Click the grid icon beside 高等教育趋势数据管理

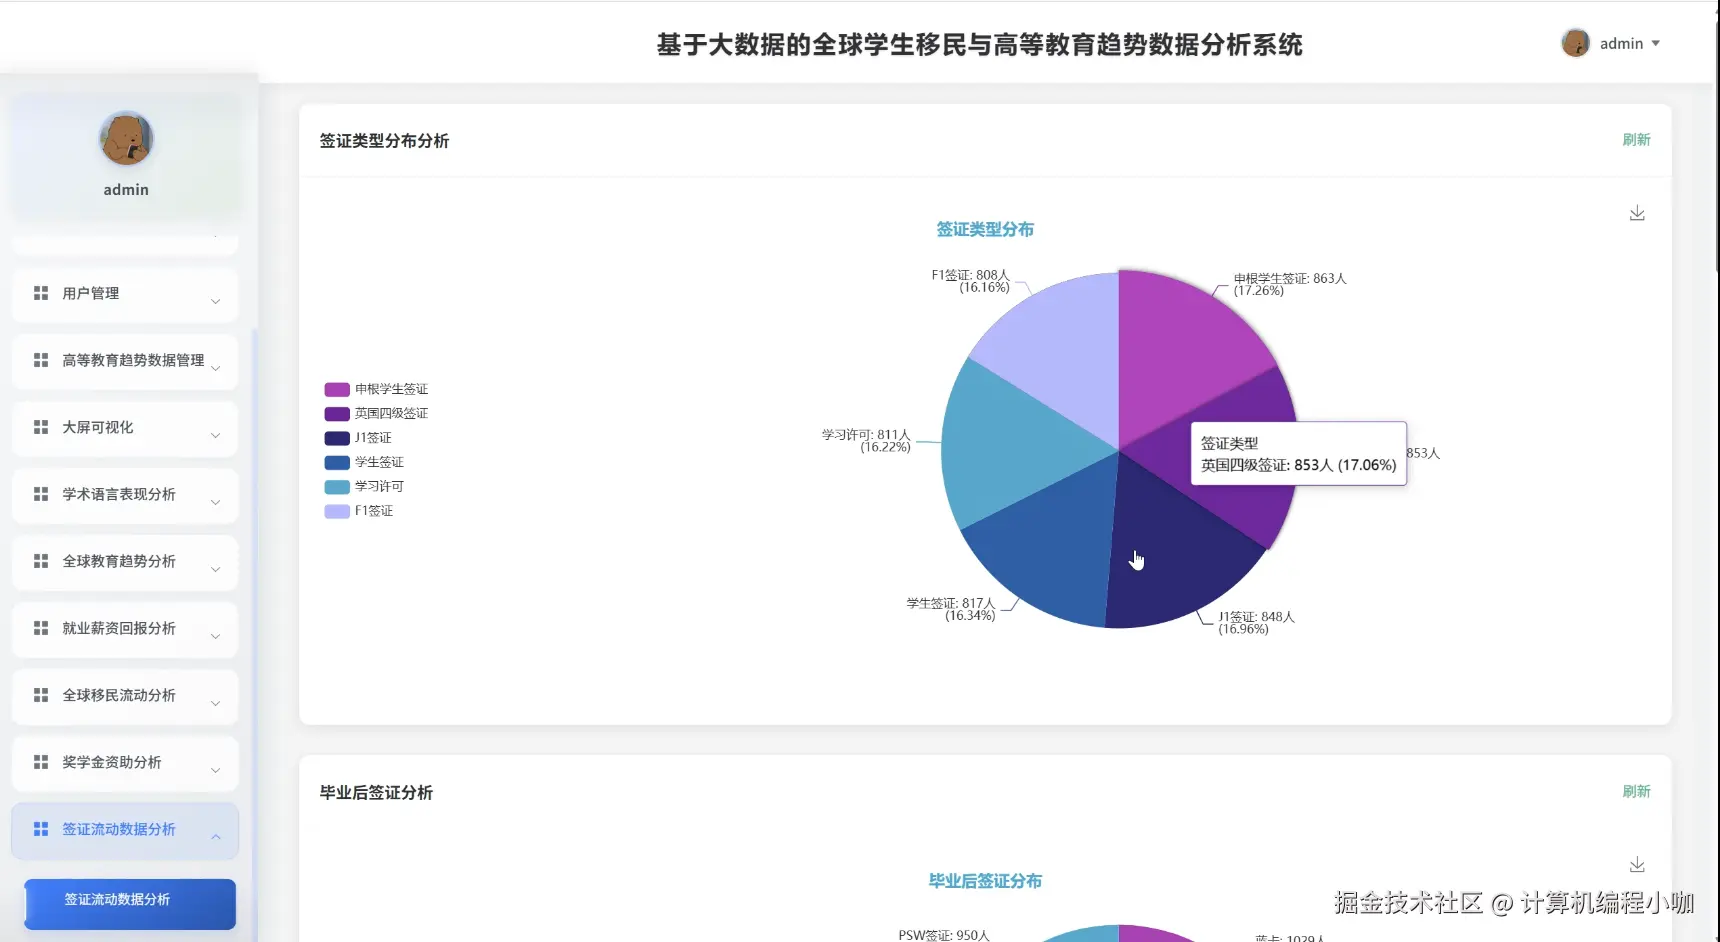[x=41, y=360]
